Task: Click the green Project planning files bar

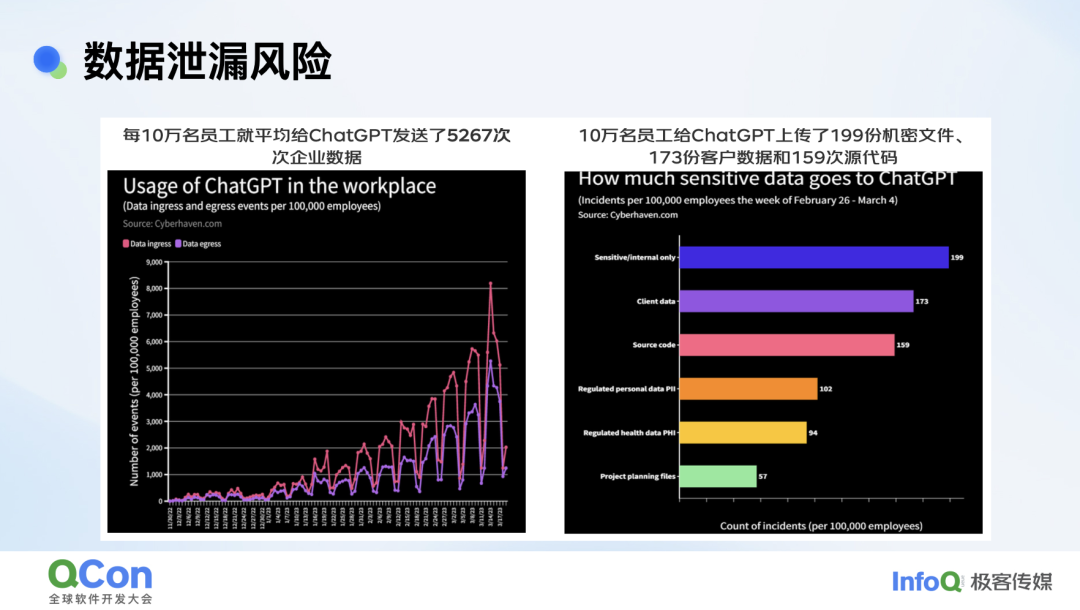Action: [x=718, y=476]
